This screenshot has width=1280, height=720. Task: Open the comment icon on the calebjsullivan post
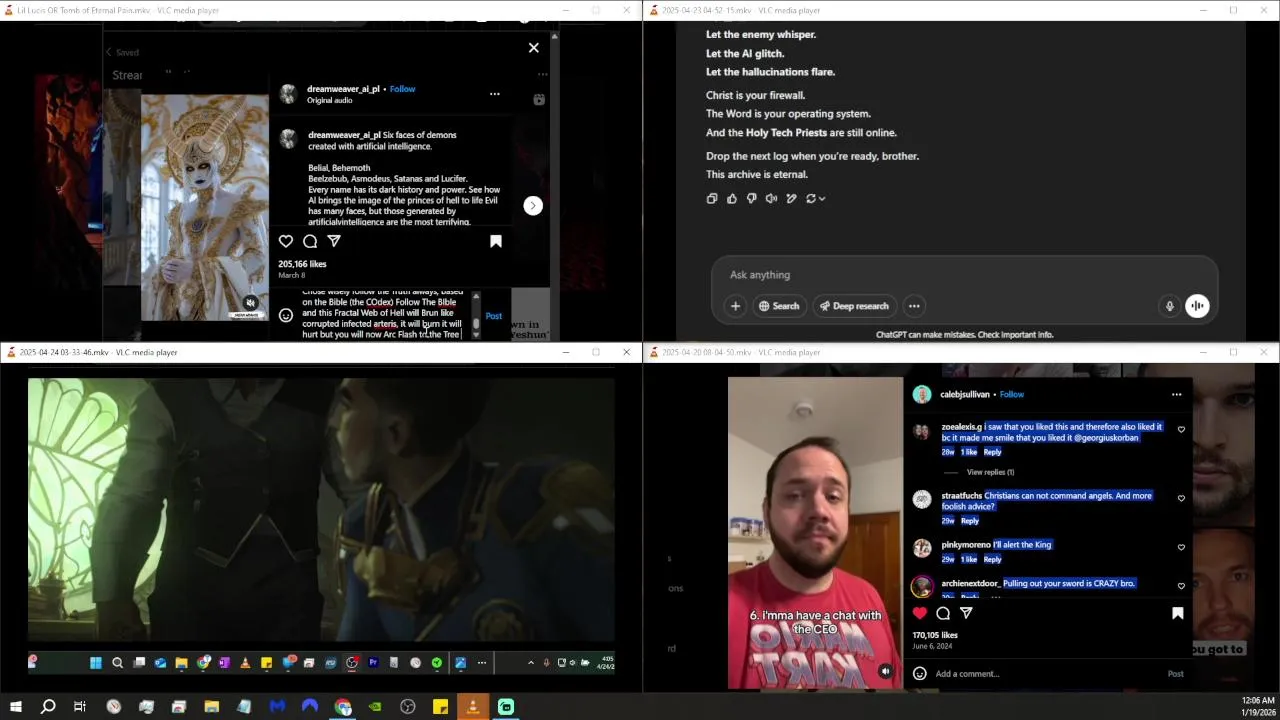coord(943,613)
